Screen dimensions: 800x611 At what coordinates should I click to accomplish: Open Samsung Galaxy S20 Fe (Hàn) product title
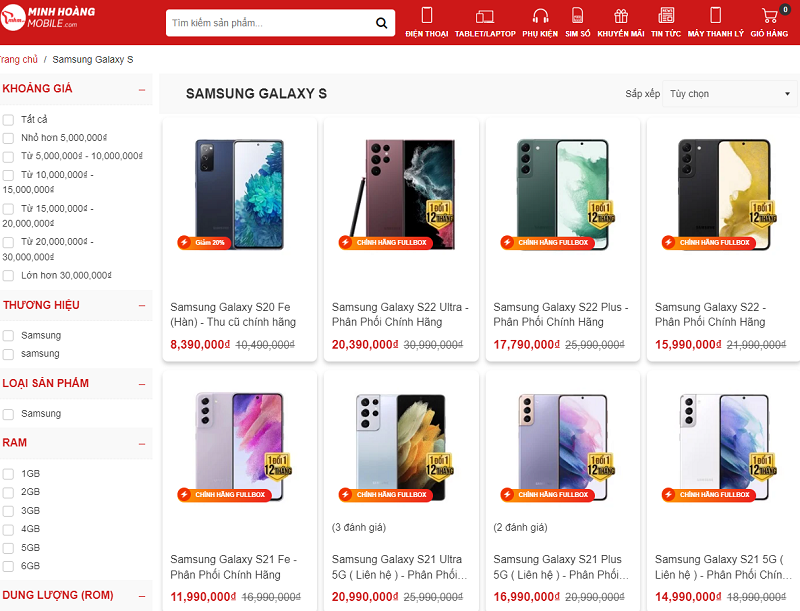233,315
